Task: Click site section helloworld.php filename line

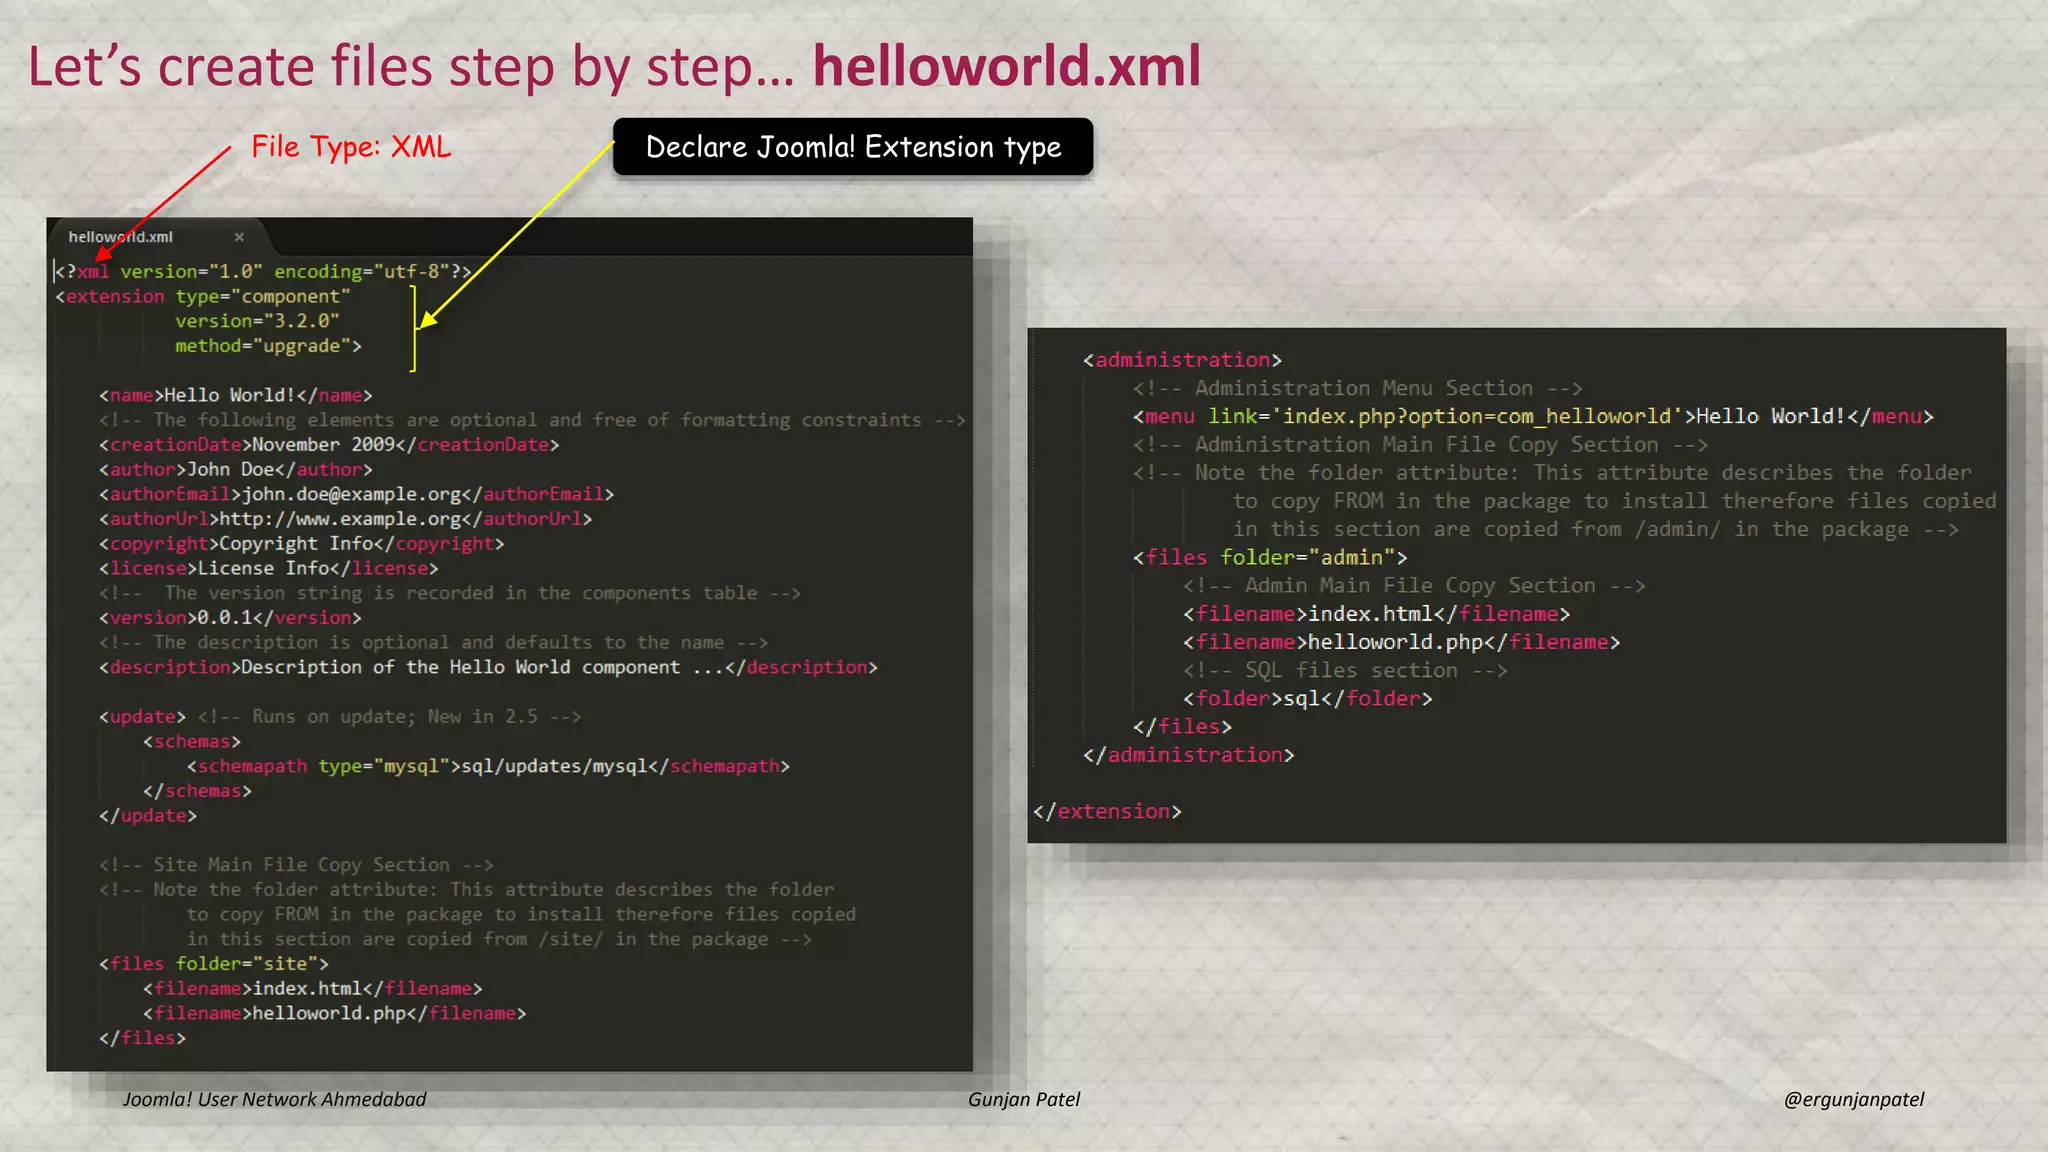Action: (x=334, y=1013)
